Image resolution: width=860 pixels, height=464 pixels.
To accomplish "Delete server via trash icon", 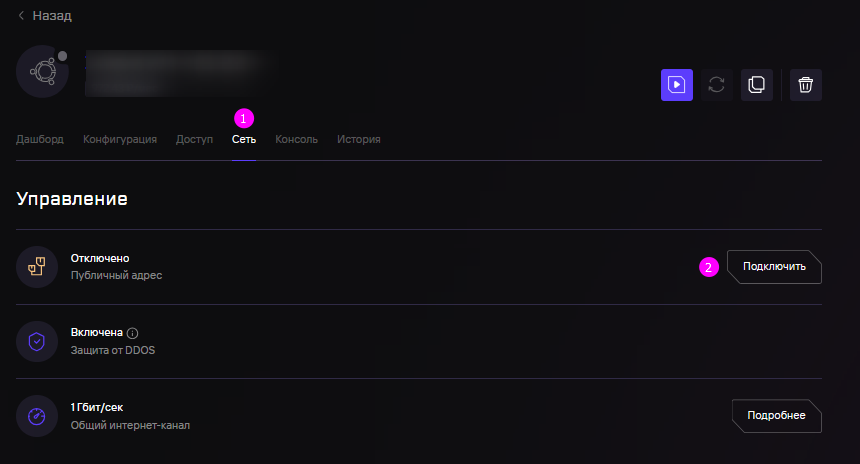I will click(806, 85).
